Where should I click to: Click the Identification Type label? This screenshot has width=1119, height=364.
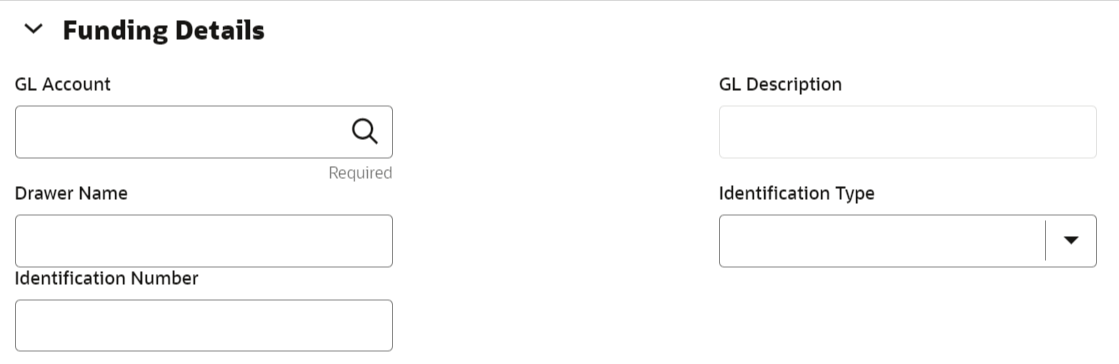[x=796, y=193]
